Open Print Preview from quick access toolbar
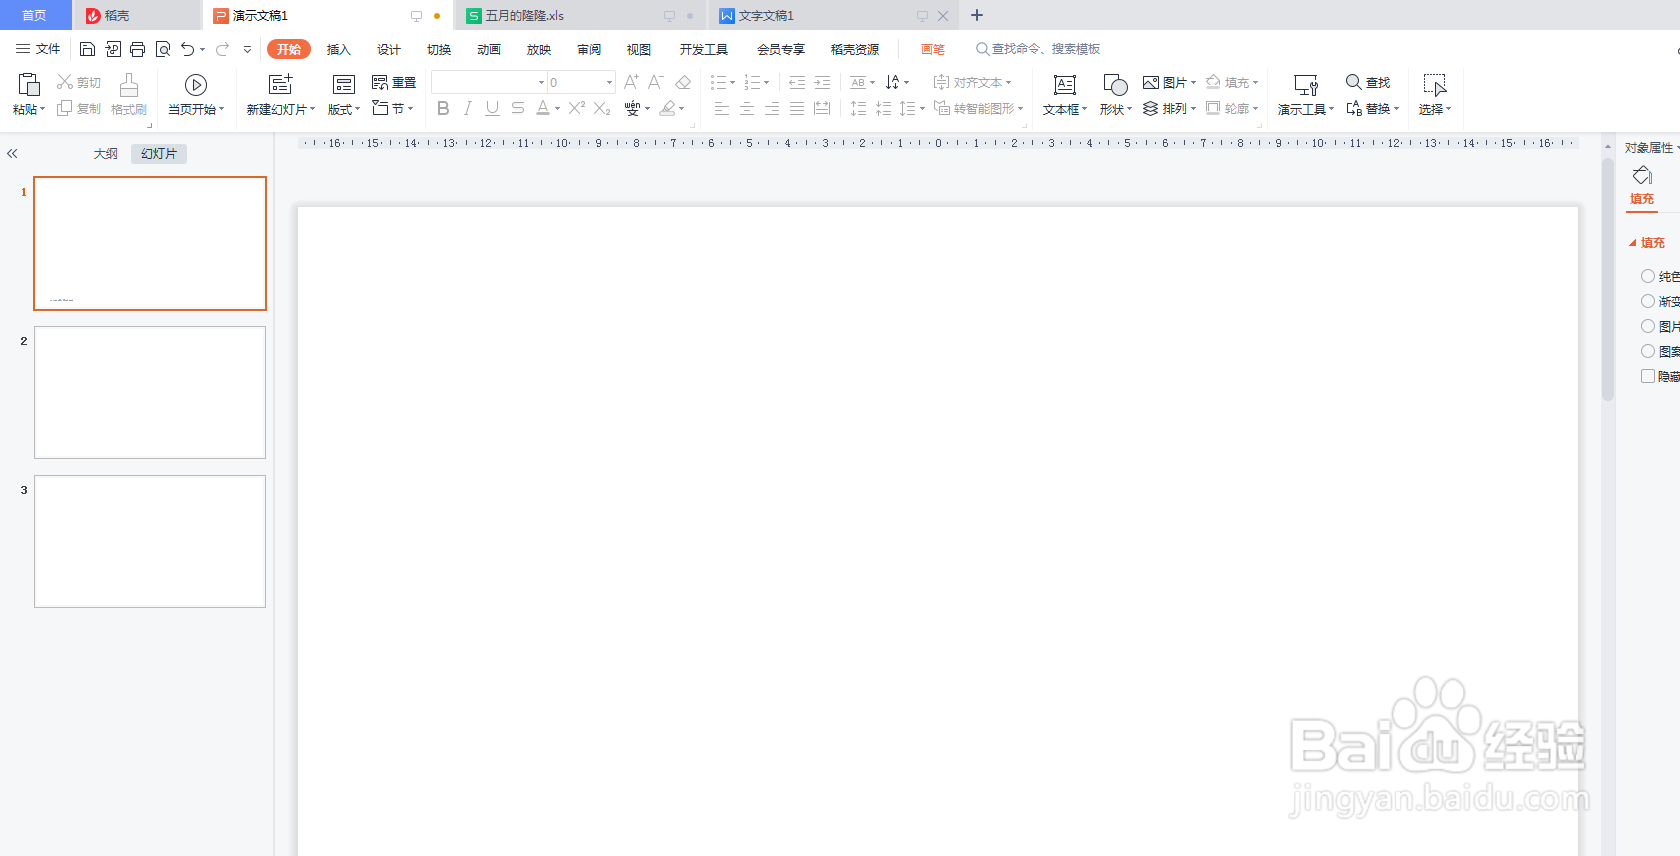This screenshot has height=856, width=1680. pos(162,49)
